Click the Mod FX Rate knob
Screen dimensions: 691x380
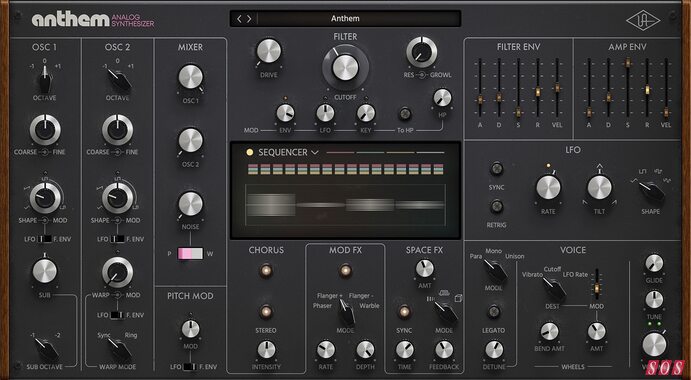pos(326,350)
